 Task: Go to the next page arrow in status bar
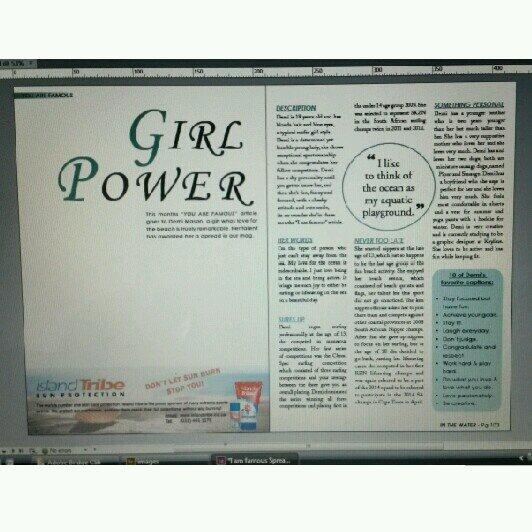coord(14,451)
